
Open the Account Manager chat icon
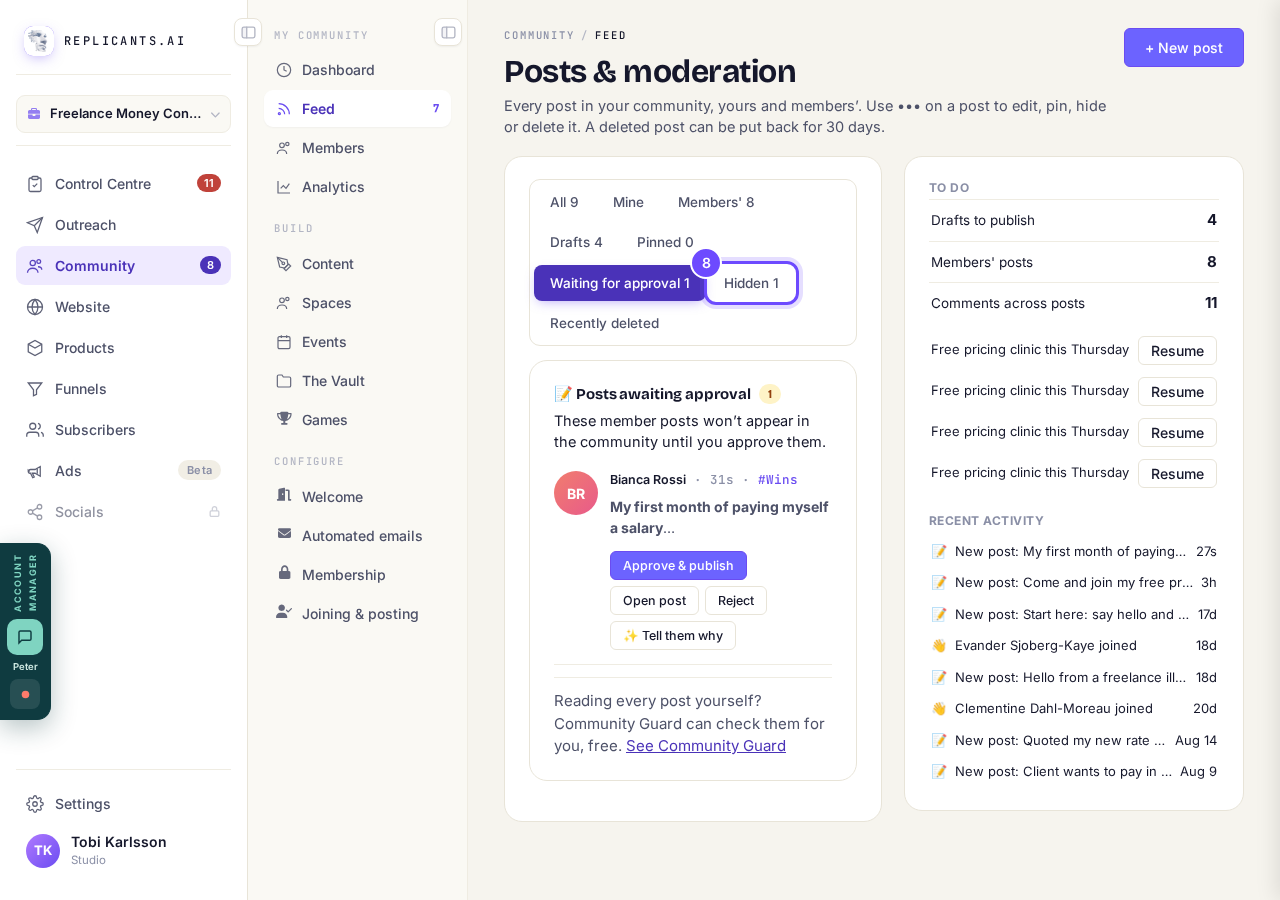pos(25,637)
